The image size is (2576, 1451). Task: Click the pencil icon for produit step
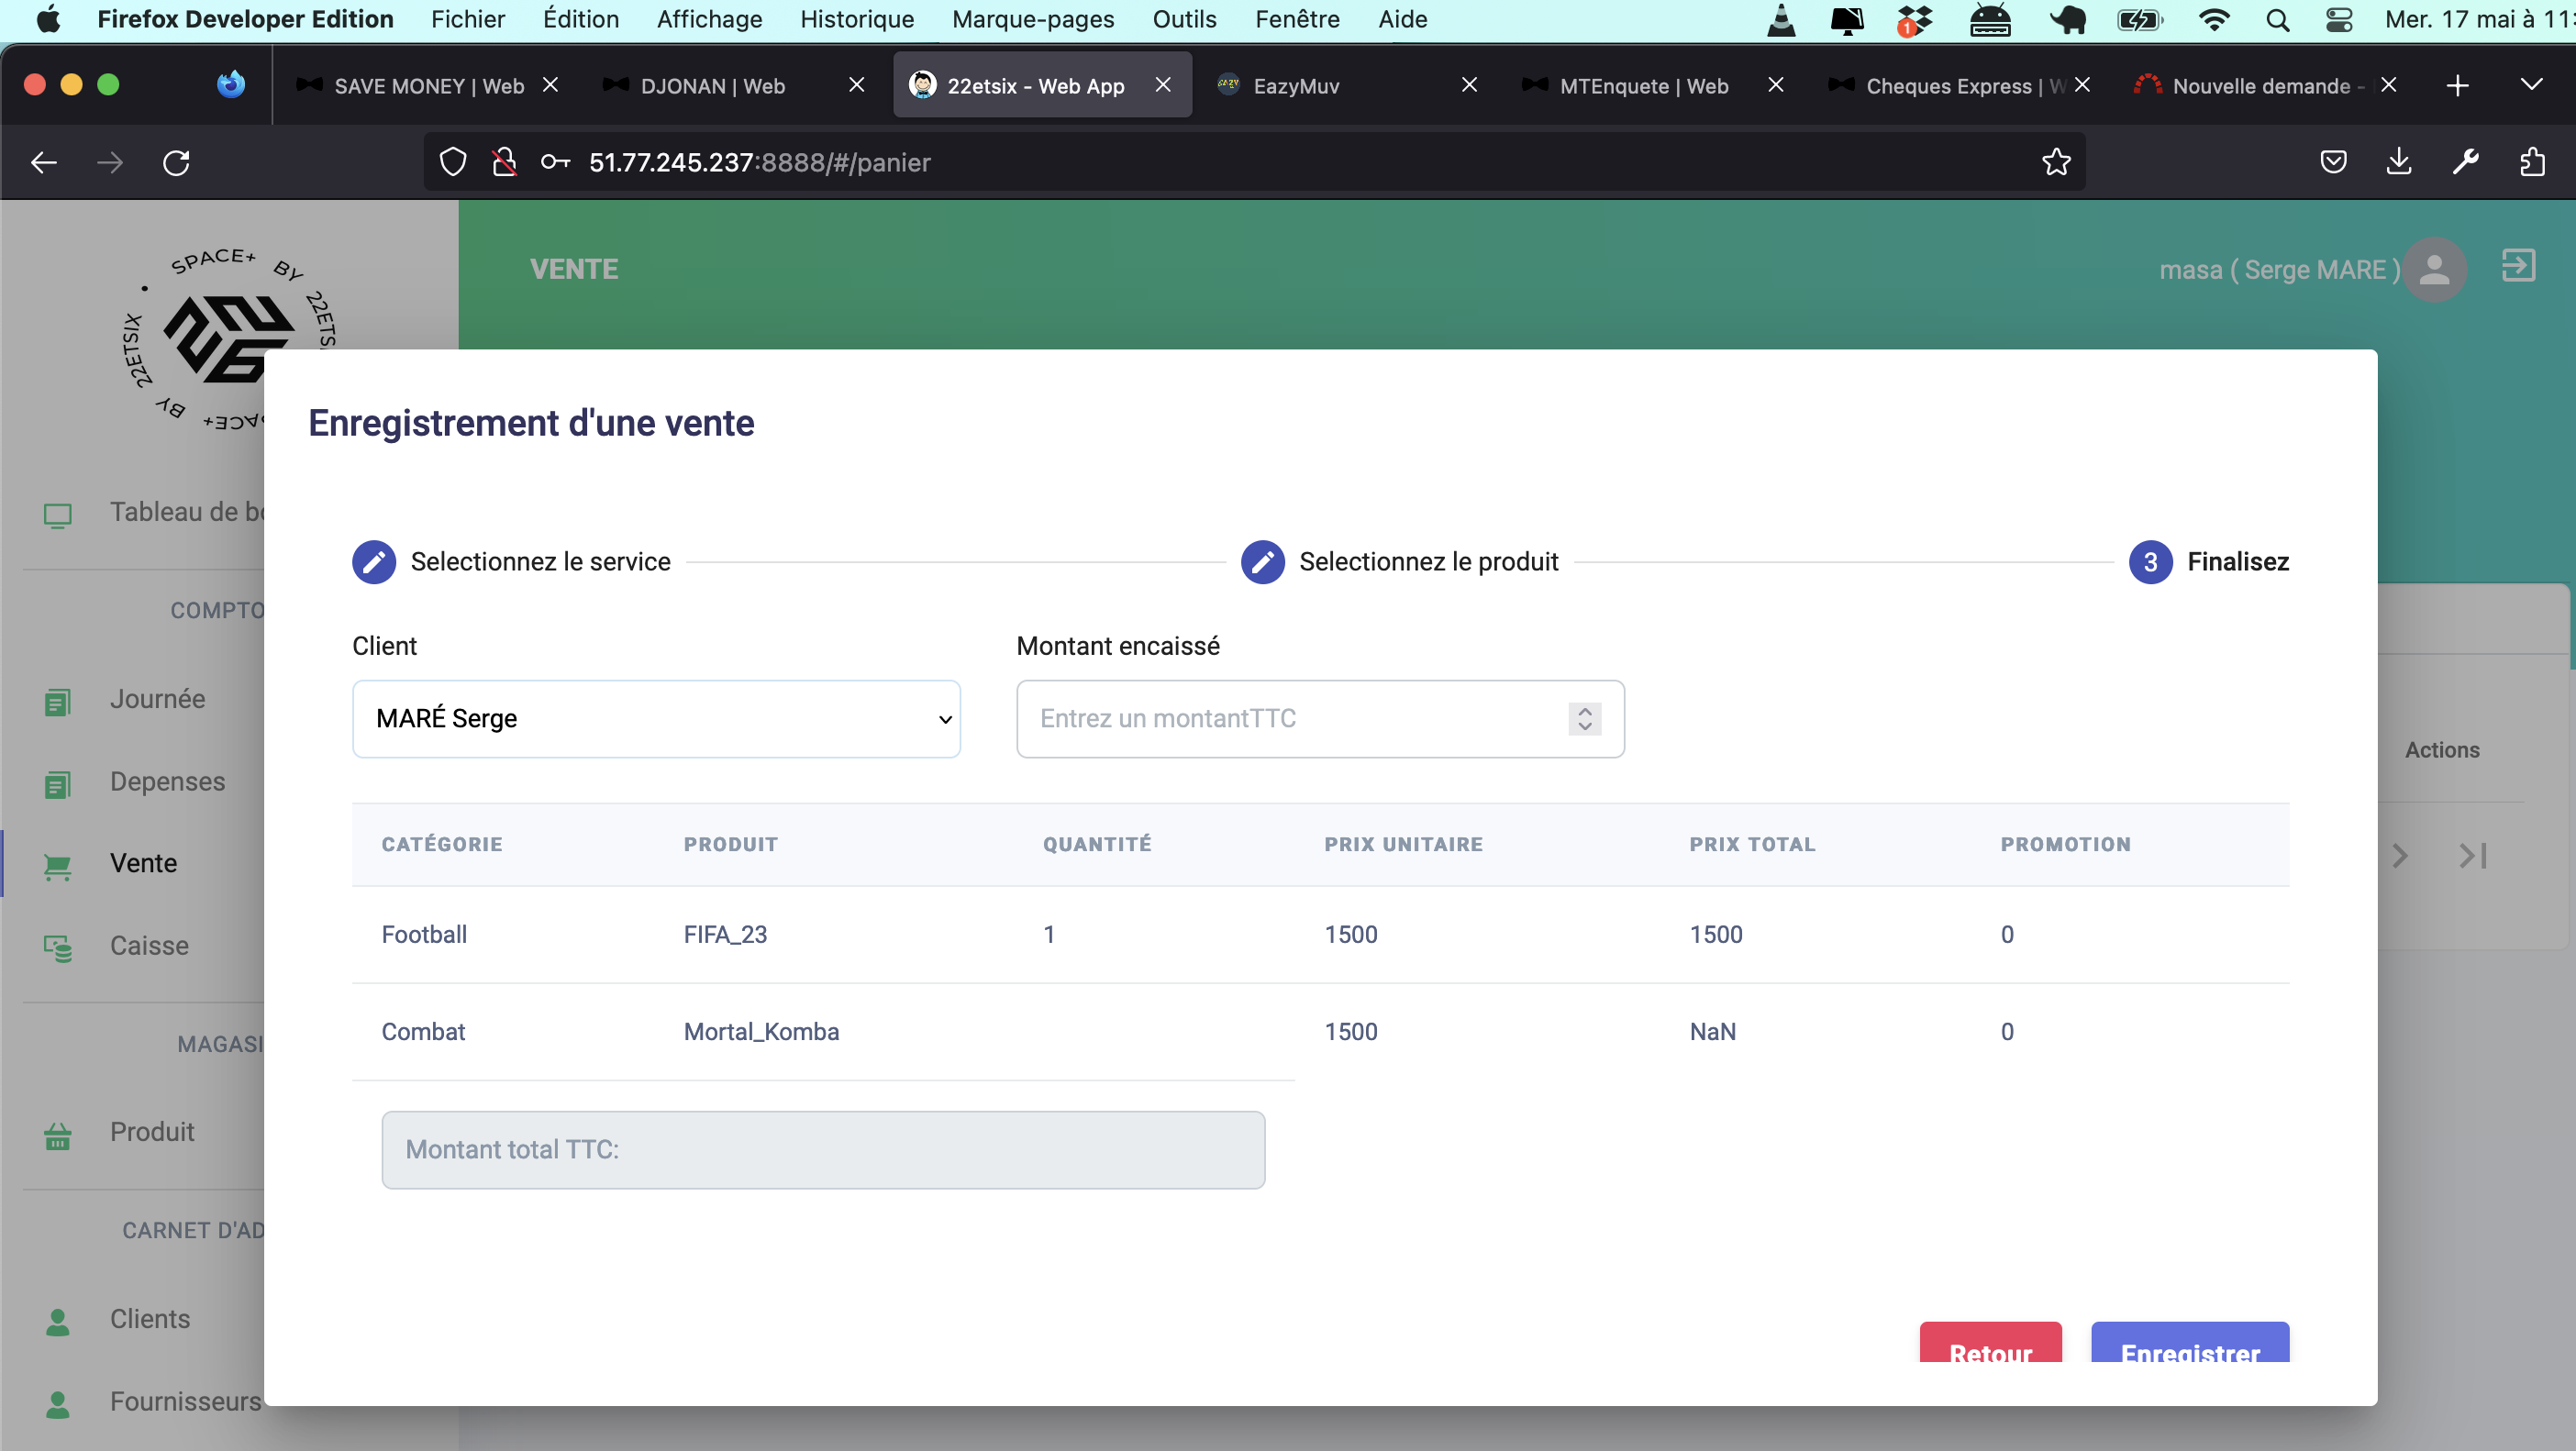coord(1262,562)
